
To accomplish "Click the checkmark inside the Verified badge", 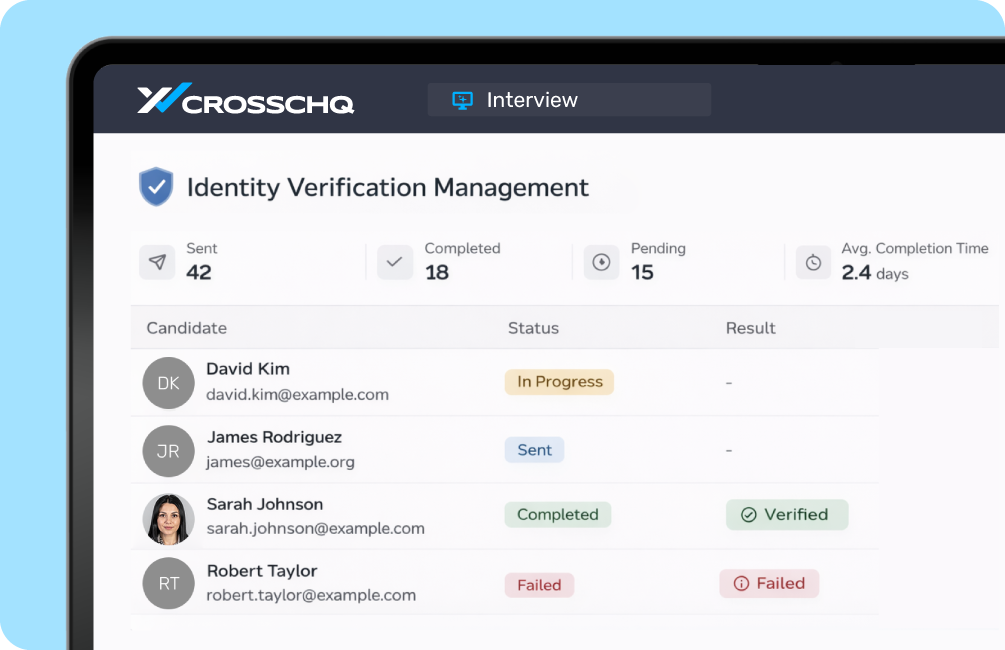I will (x=749, y=514).
